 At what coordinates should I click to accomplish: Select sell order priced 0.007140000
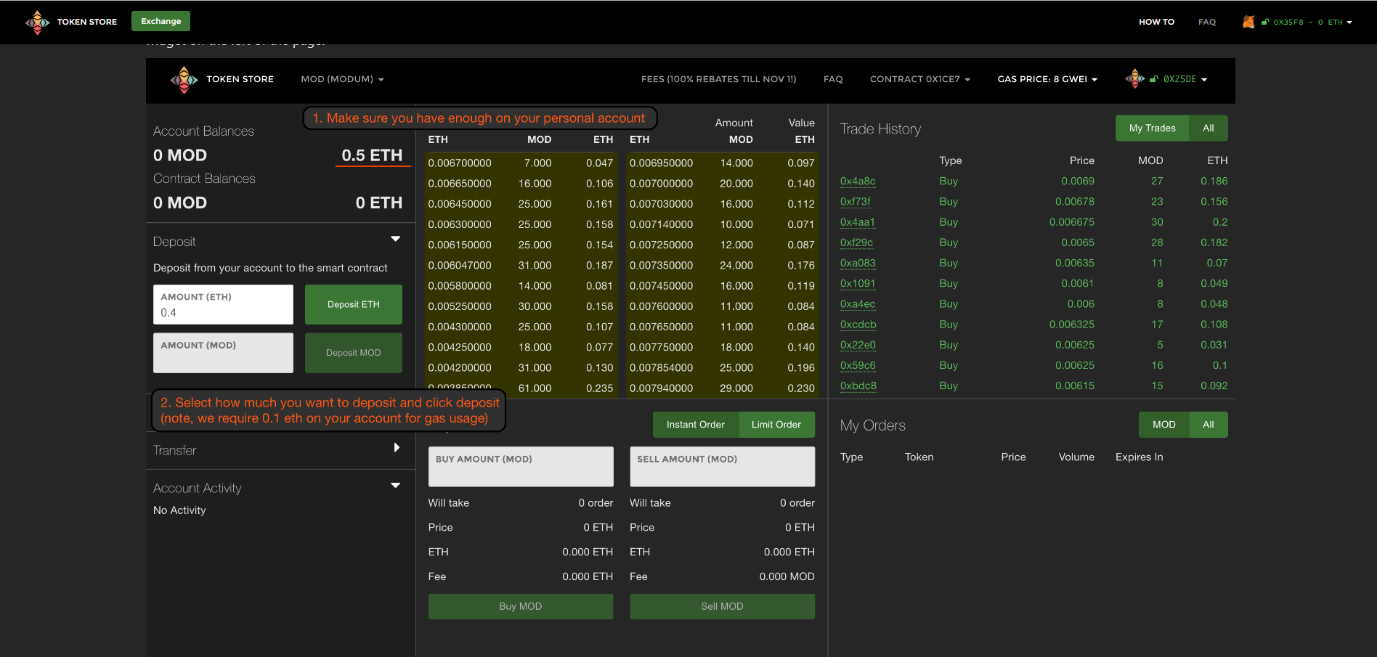[722, 225]
